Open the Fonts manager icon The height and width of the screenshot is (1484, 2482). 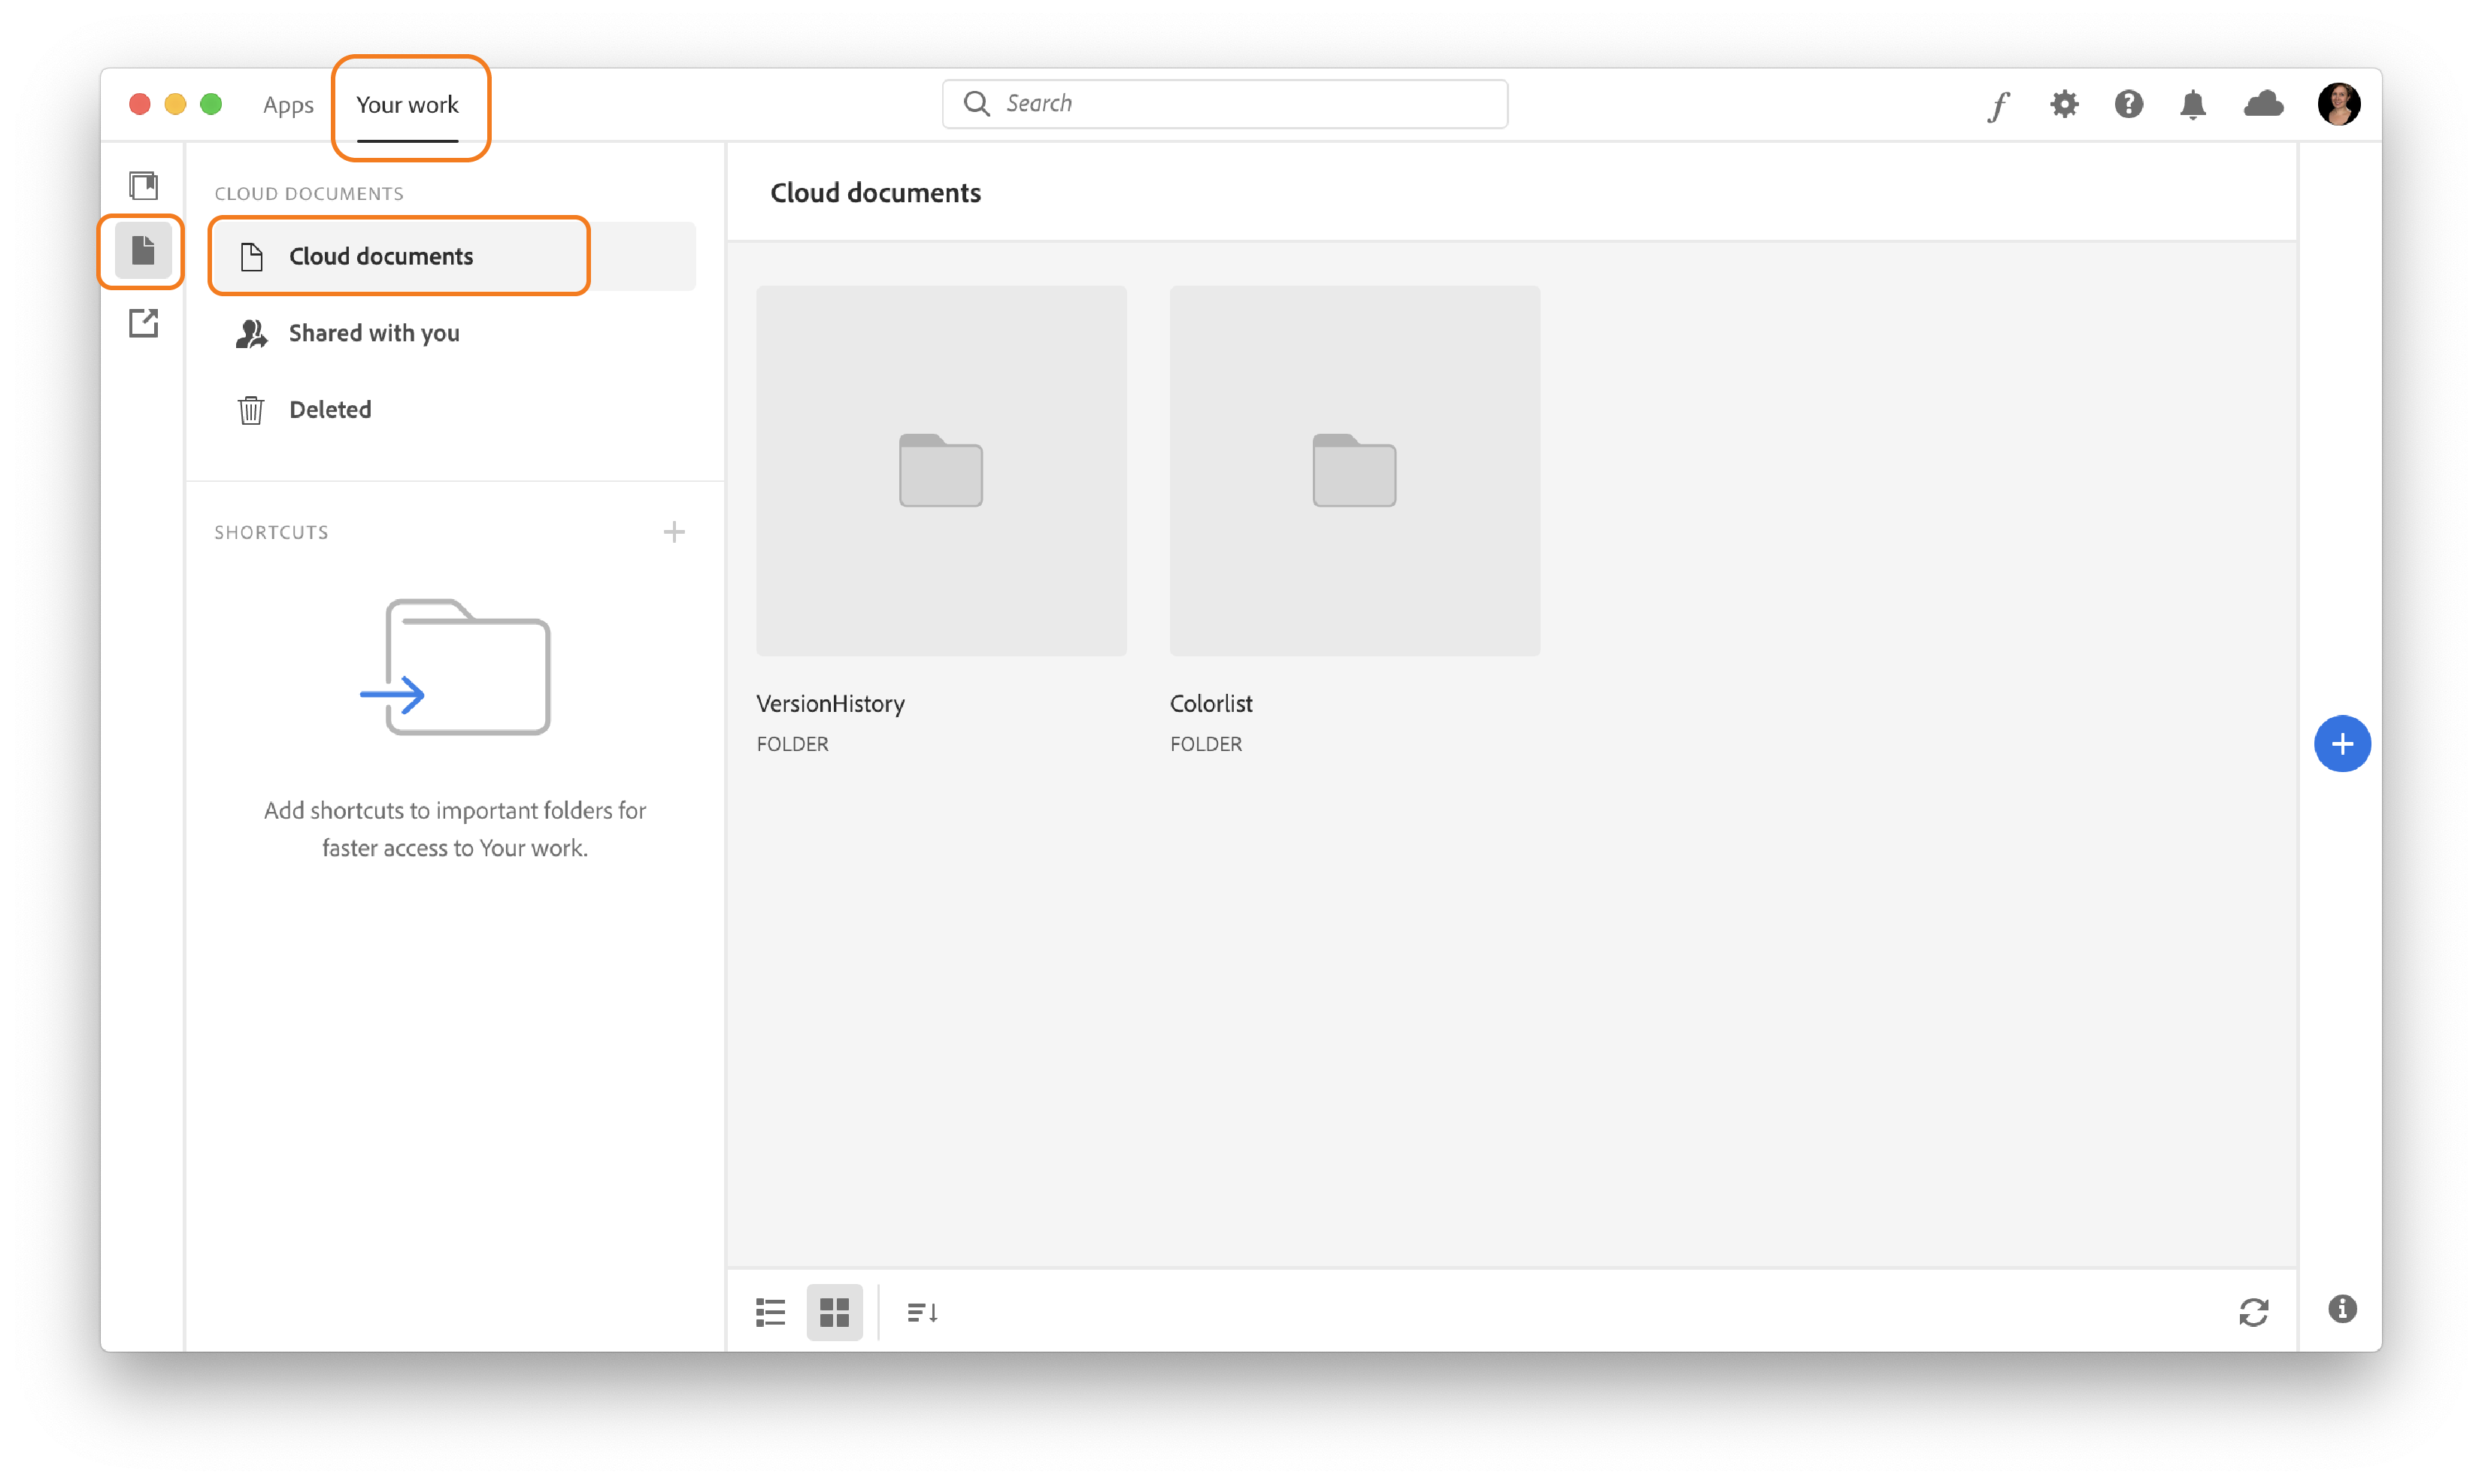(1998, 105)
